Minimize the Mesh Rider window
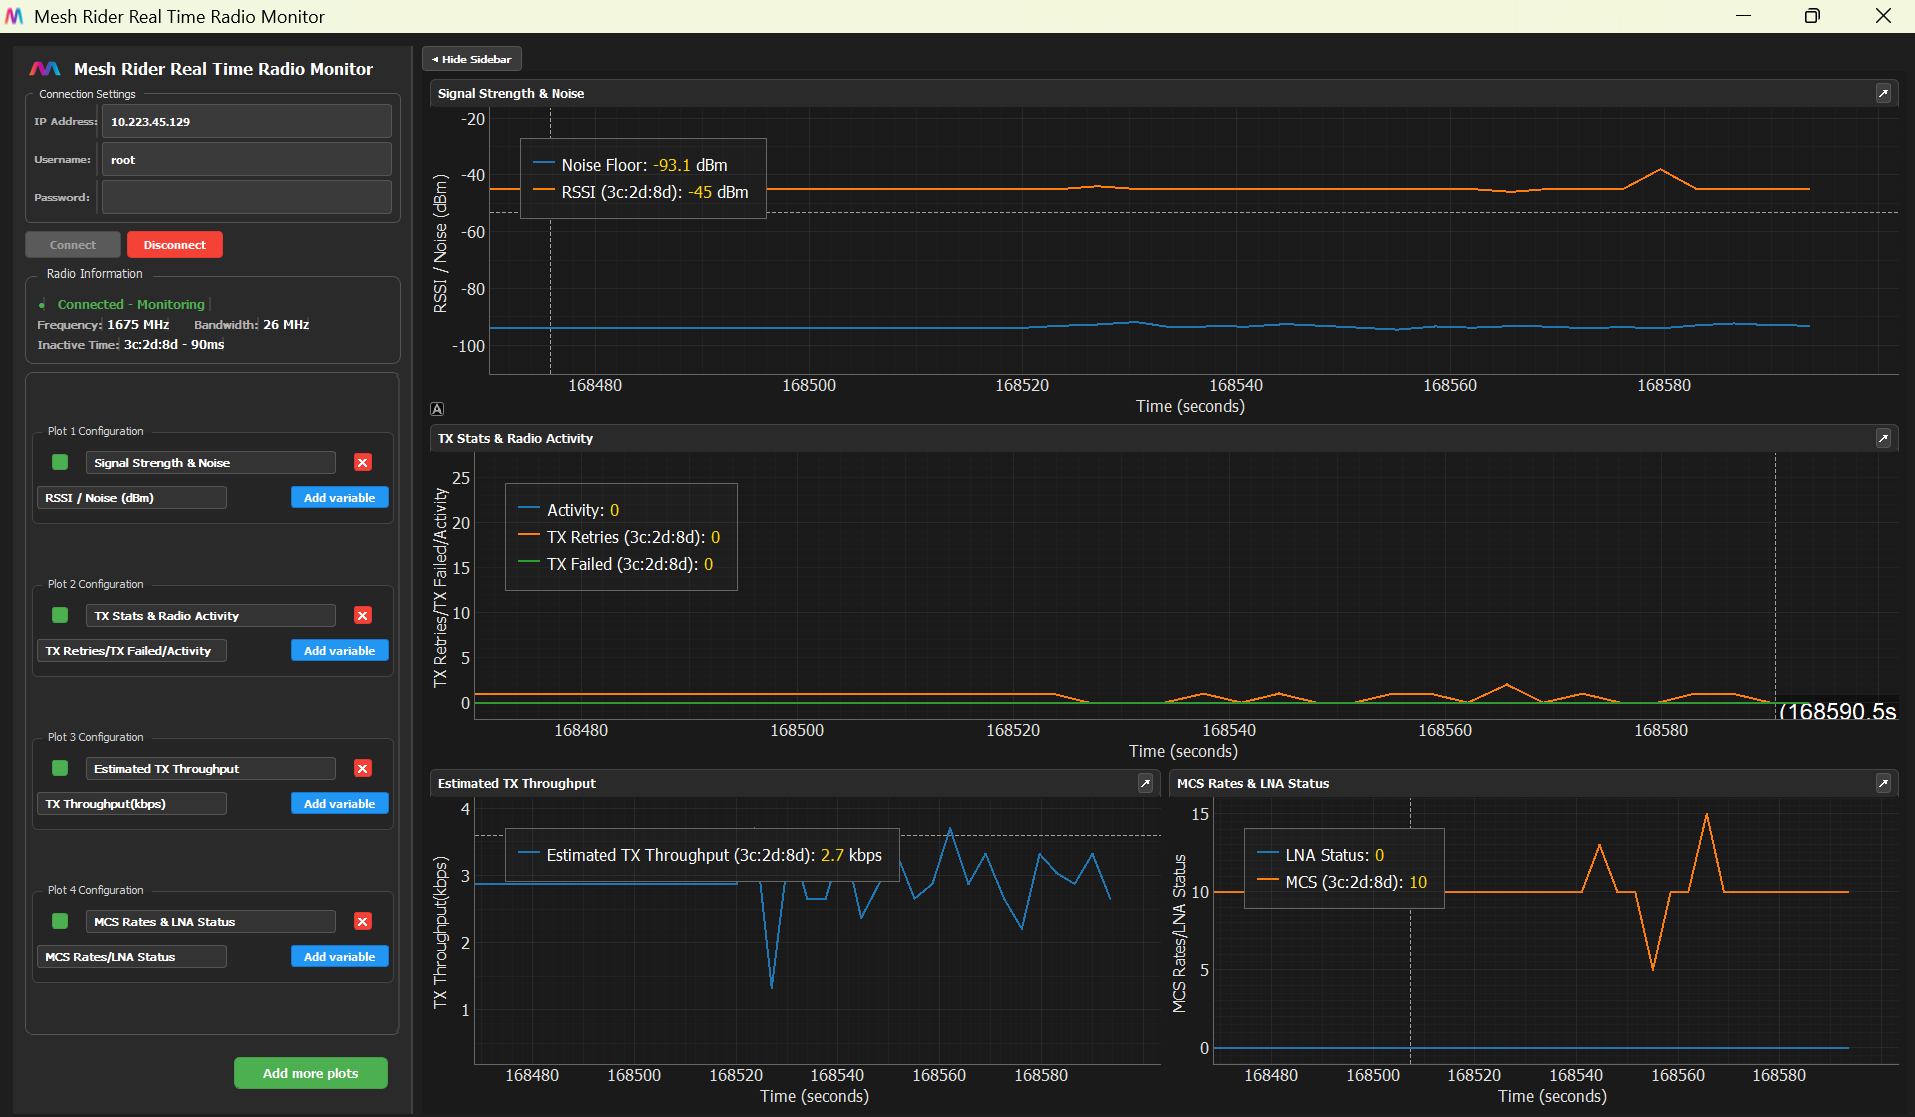The width and height of the screenshot is (1915, 1117). [1743, 16]
